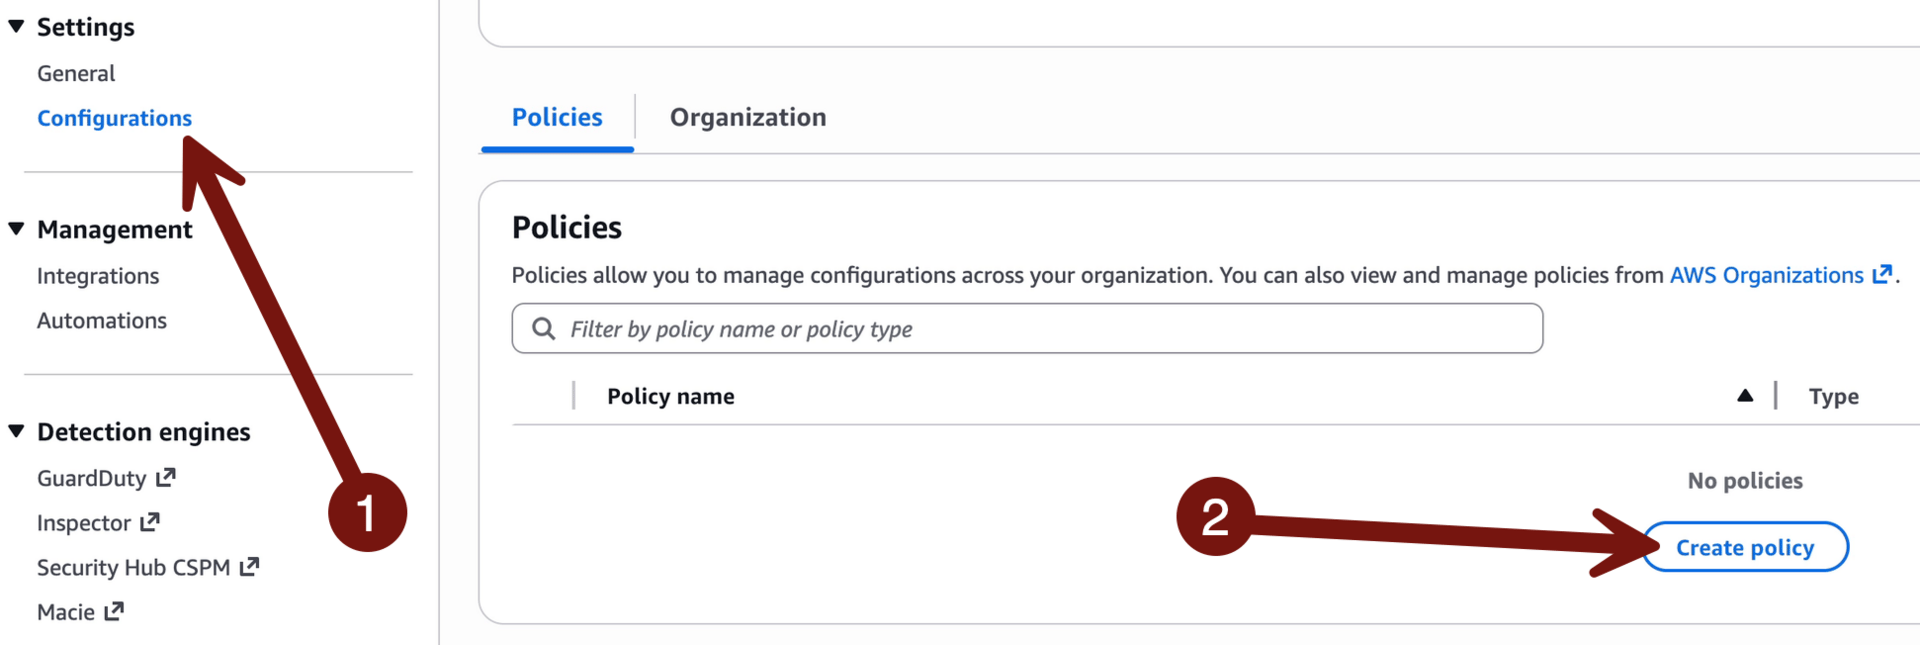Click the Type column header
Image resolution: width=1920 pixels, height=645 pixels.
(x=1833, y=396)
